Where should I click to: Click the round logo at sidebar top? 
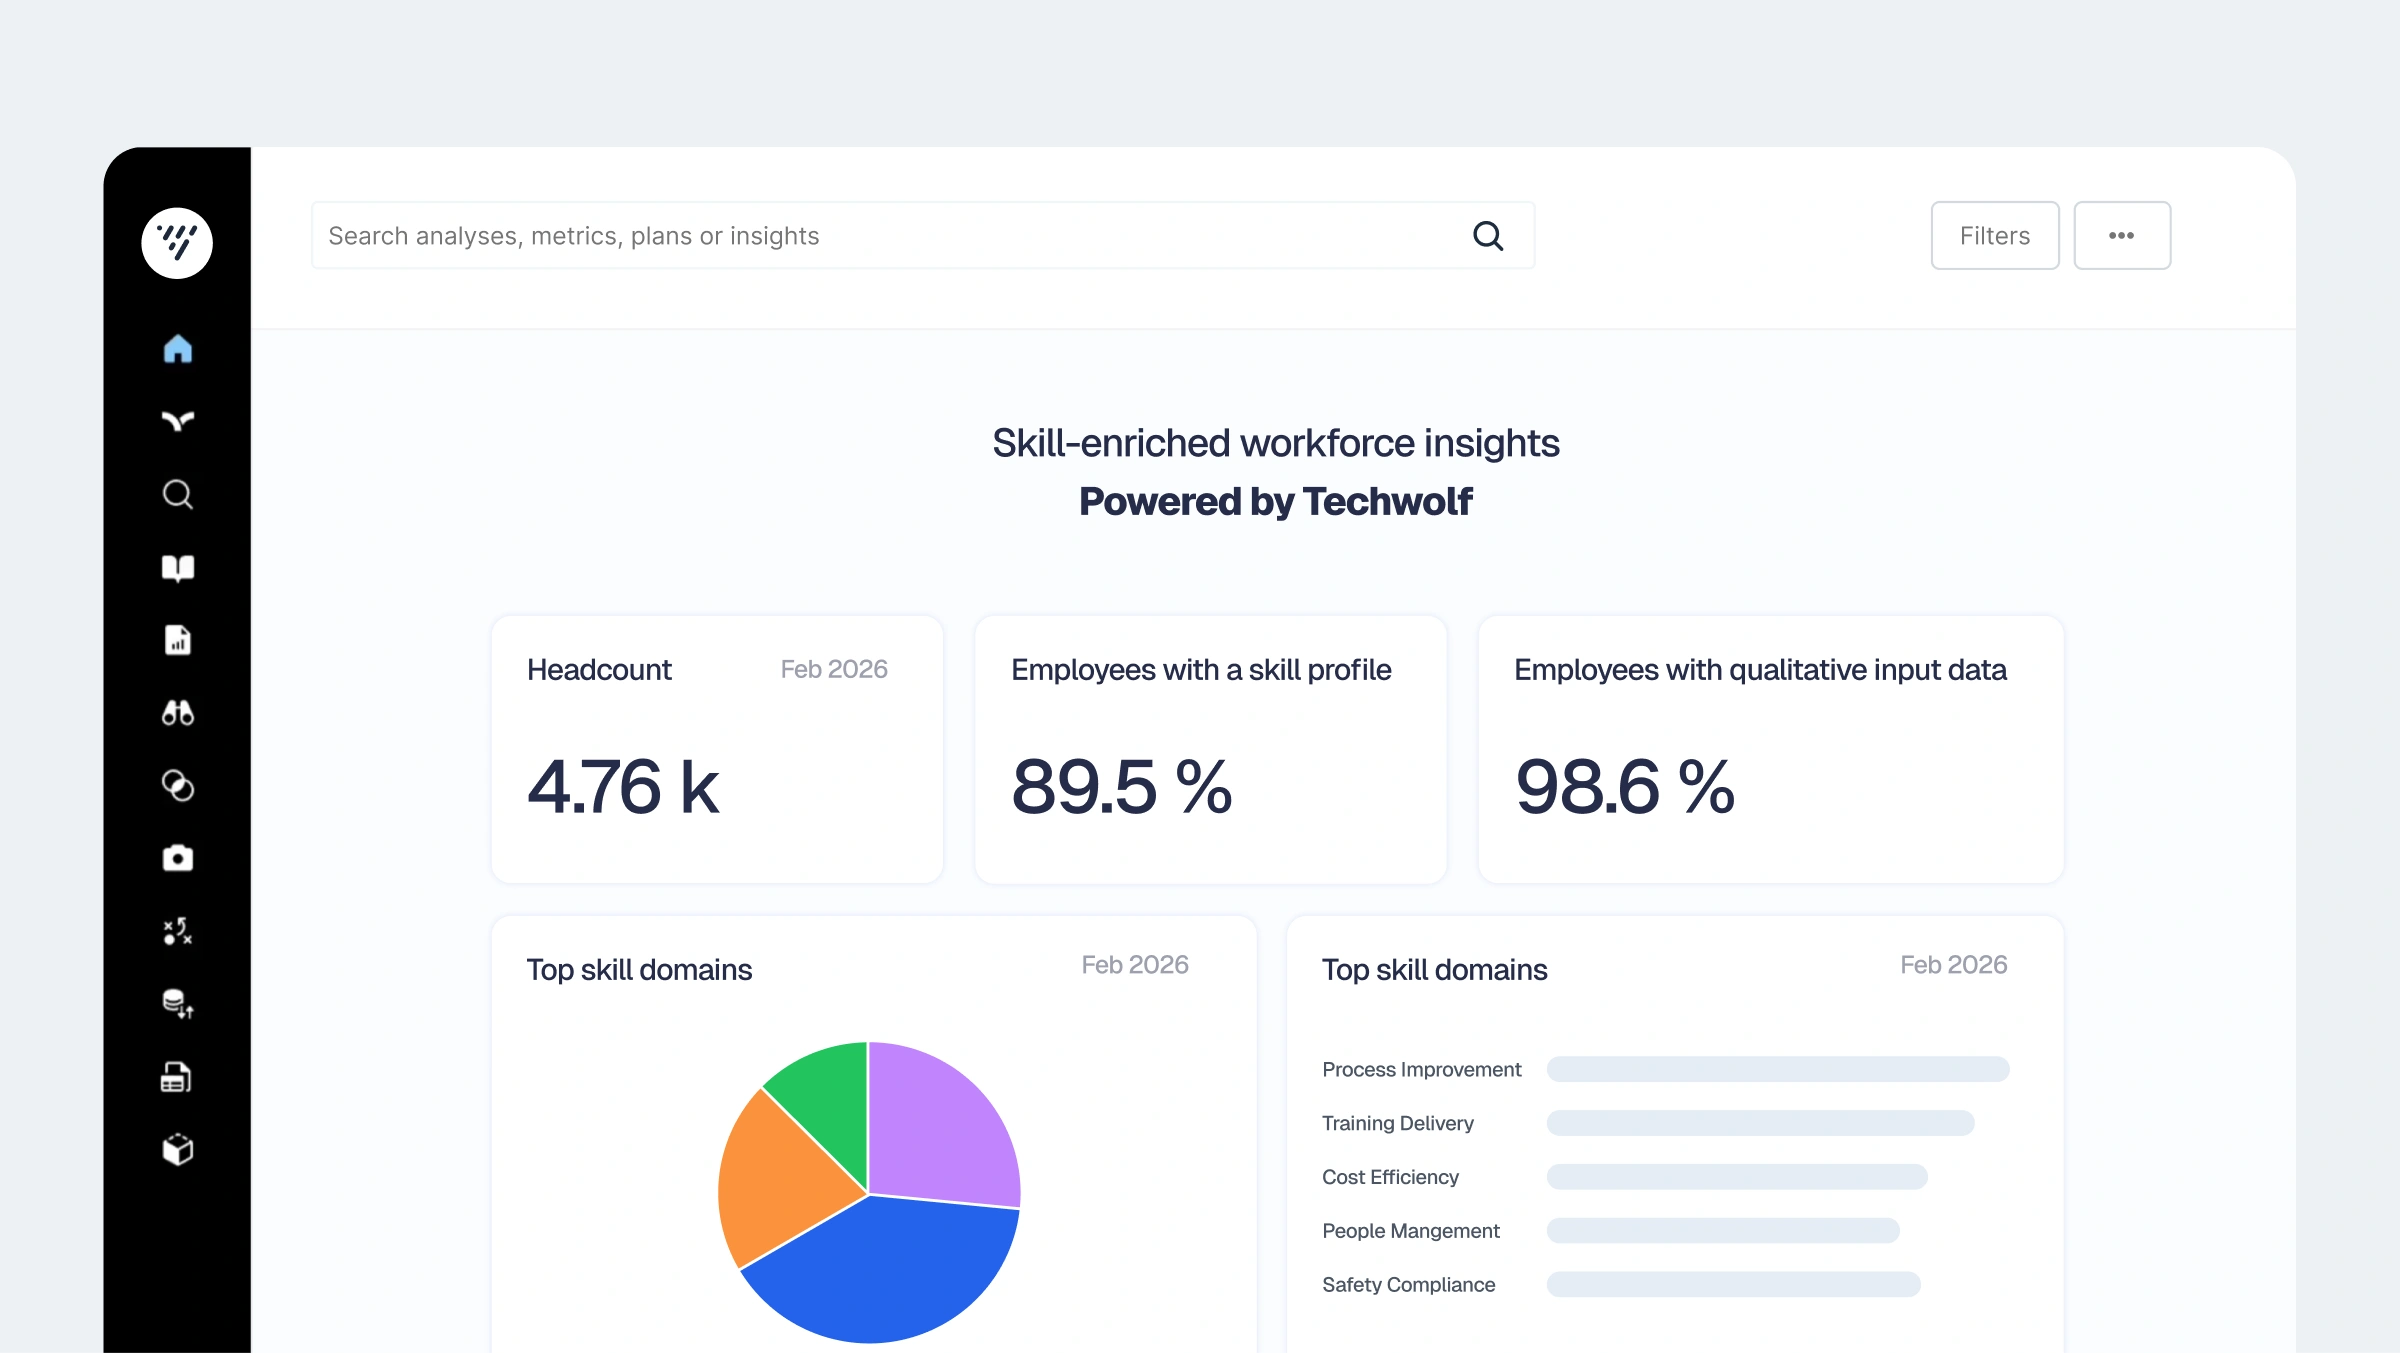click(177, 243)
